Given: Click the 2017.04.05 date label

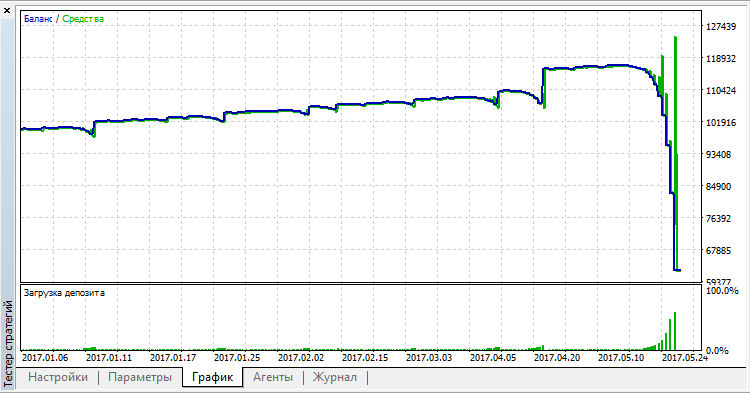Looking at the screenshot, I should point(493,358).
